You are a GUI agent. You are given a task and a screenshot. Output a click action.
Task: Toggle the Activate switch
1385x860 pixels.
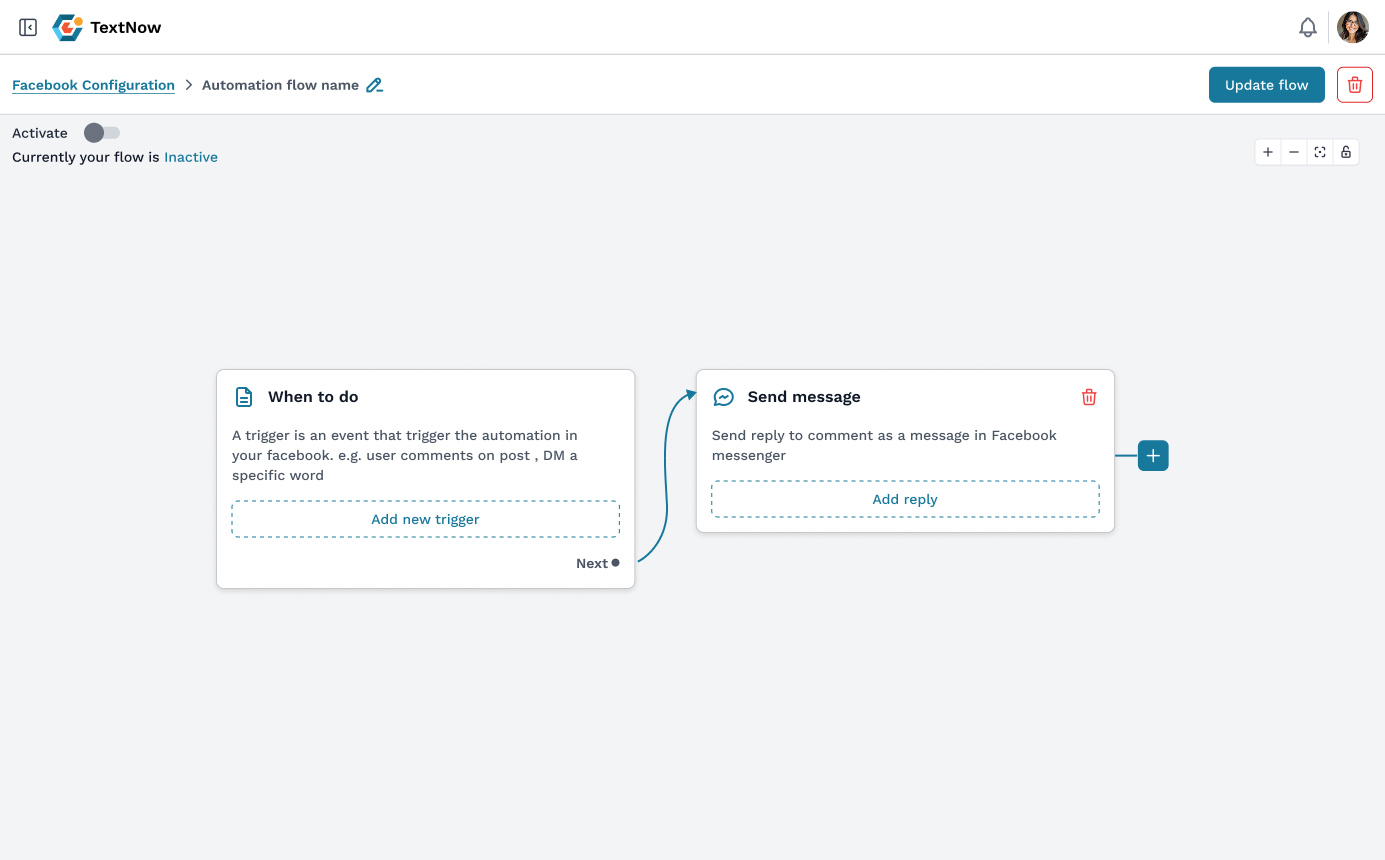click(102, 133)
